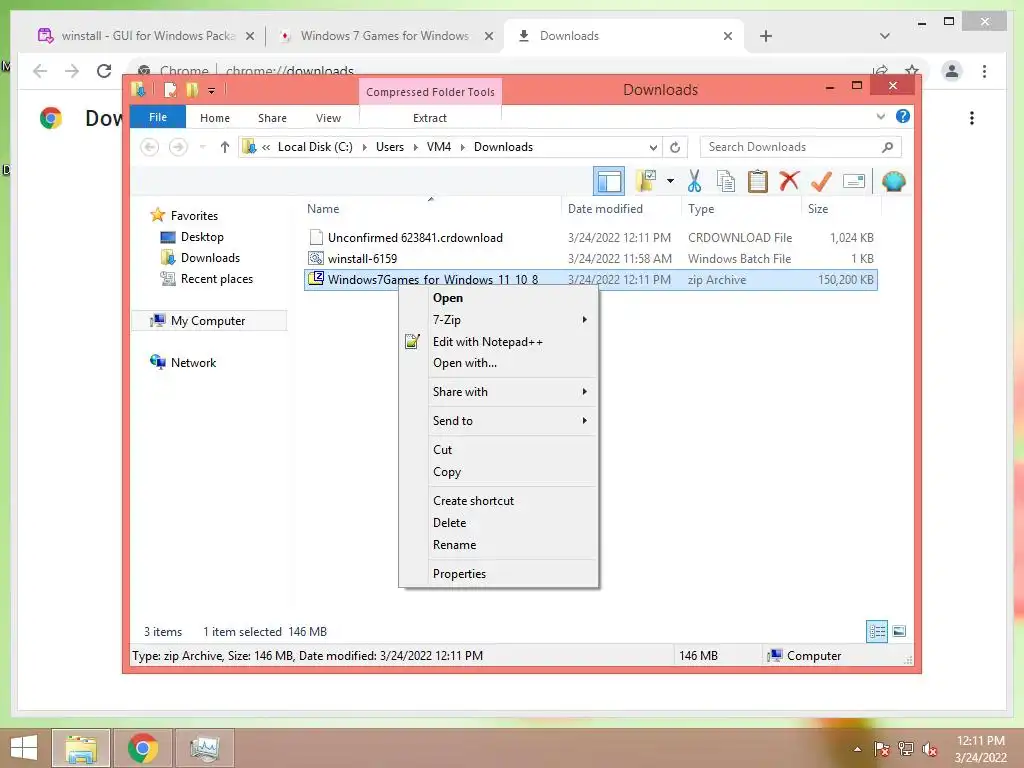Click the Copy pages toolbar icon
The image size is (1024, 768).
pyautogui.click(x=726, y=181)
